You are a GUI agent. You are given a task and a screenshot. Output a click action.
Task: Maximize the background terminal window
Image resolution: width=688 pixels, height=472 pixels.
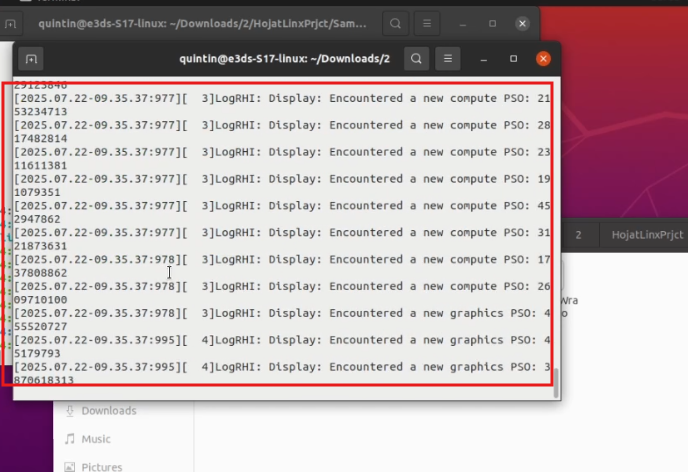click(x=493, y=22)
